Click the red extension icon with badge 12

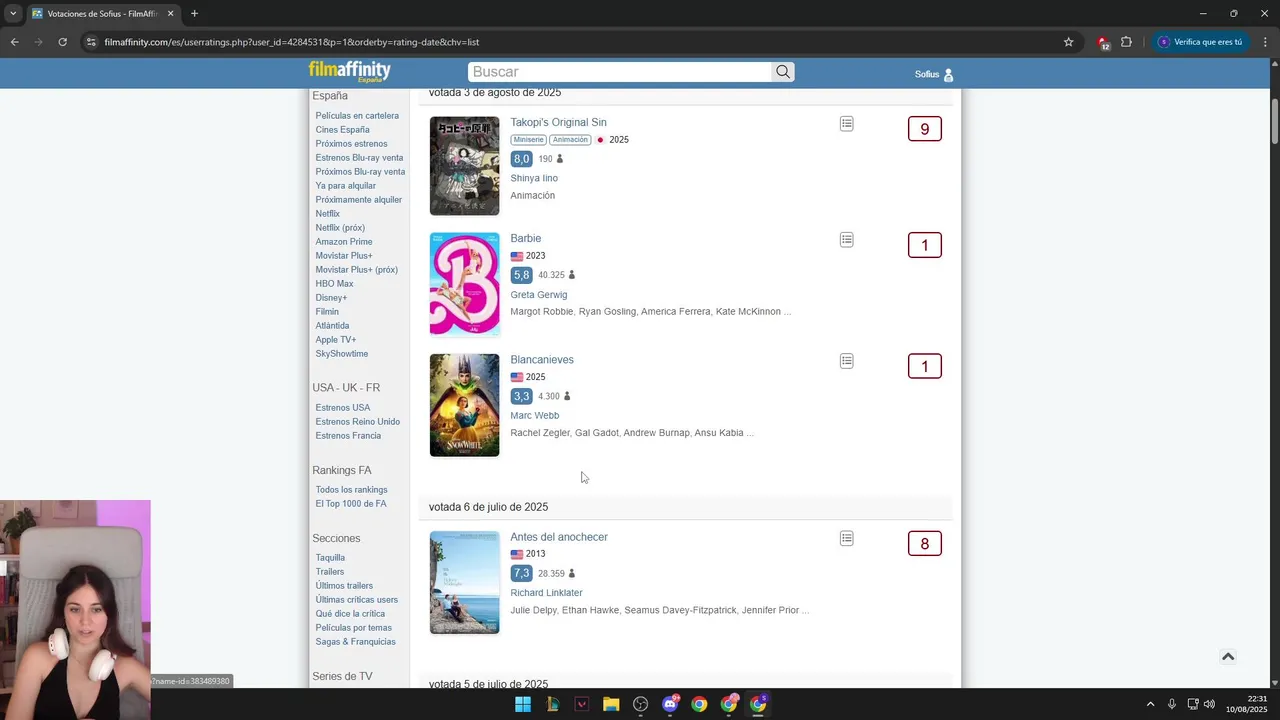point(1102,43)
